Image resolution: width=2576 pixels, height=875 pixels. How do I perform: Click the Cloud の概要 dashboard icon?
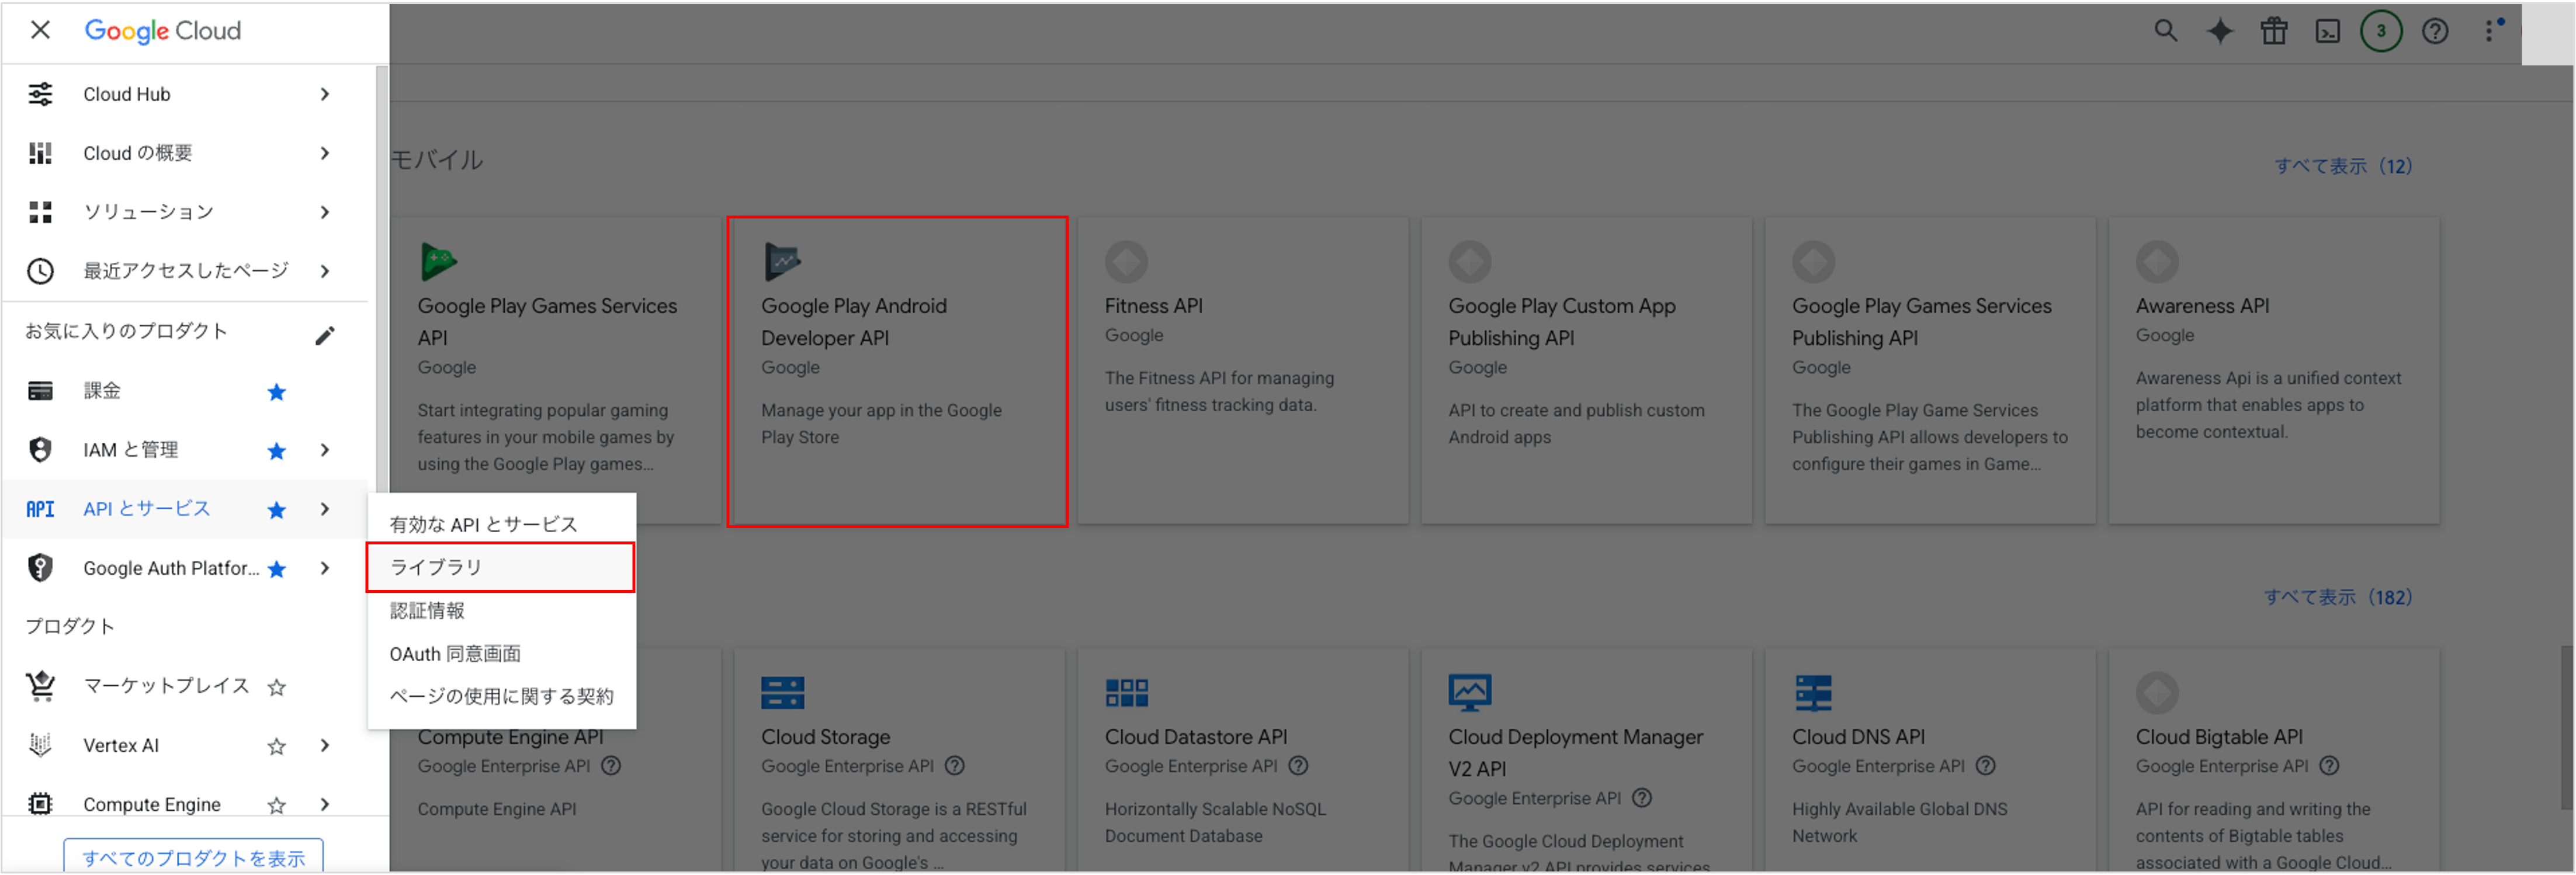pos(40,153)
